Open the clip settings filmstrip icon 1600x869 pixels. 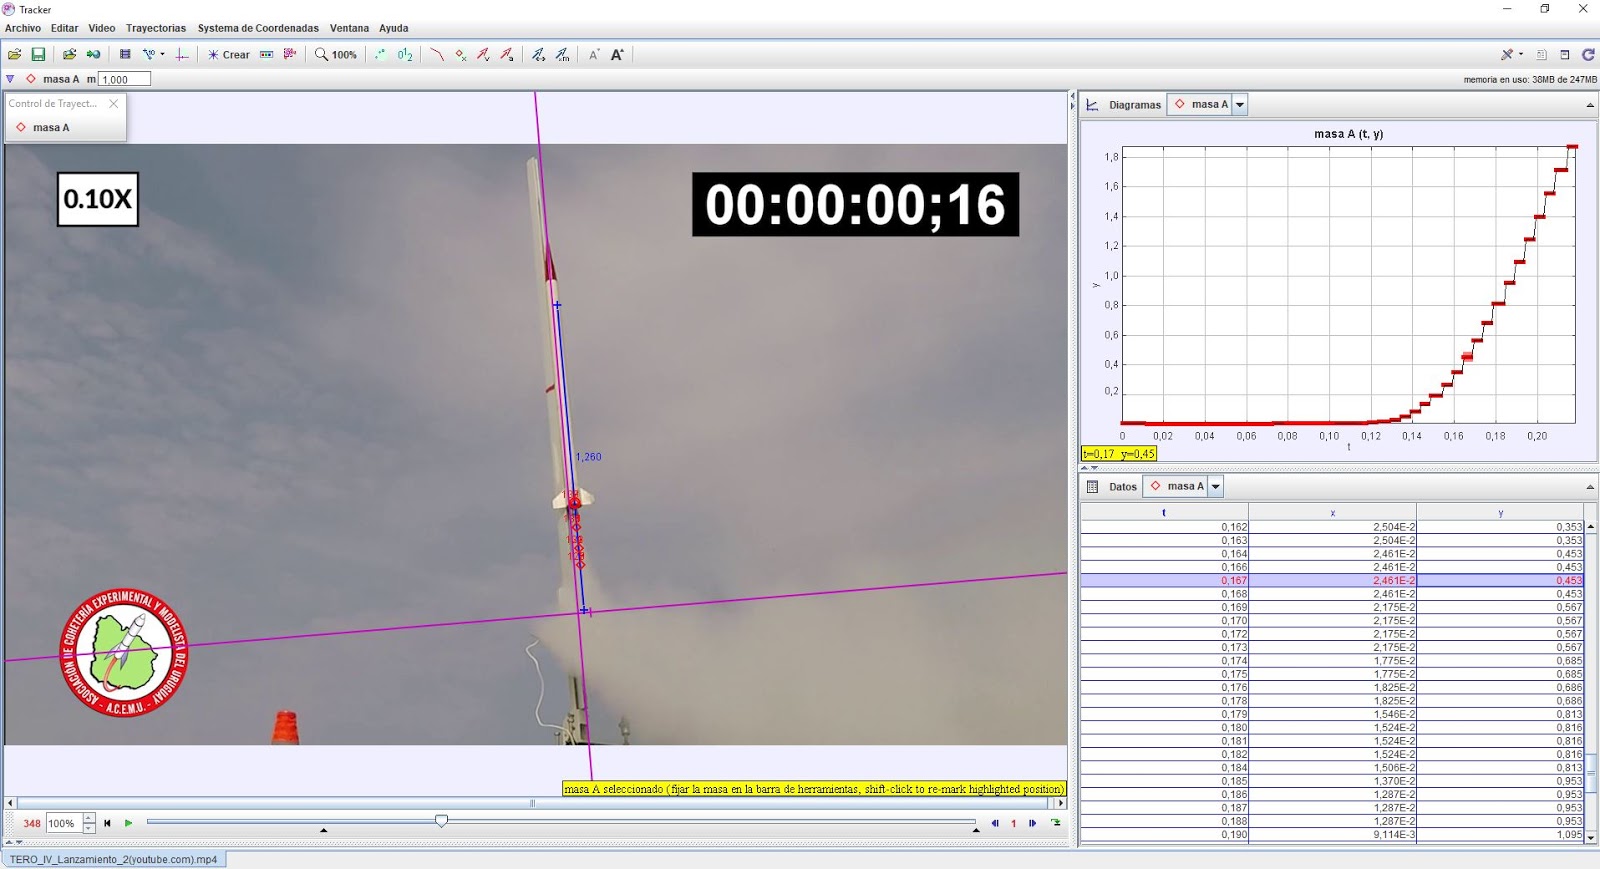[125, 55]
